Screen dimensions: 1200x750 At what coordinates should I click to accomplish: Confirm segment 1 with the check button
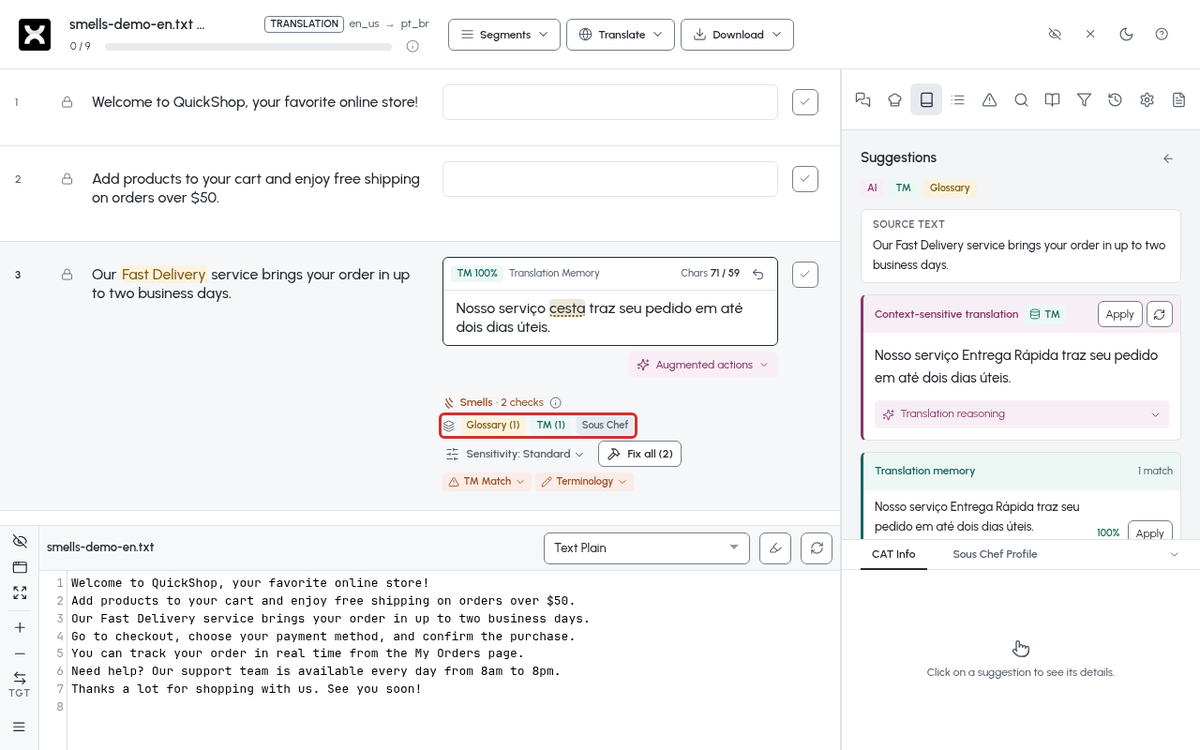click(805, 102)
